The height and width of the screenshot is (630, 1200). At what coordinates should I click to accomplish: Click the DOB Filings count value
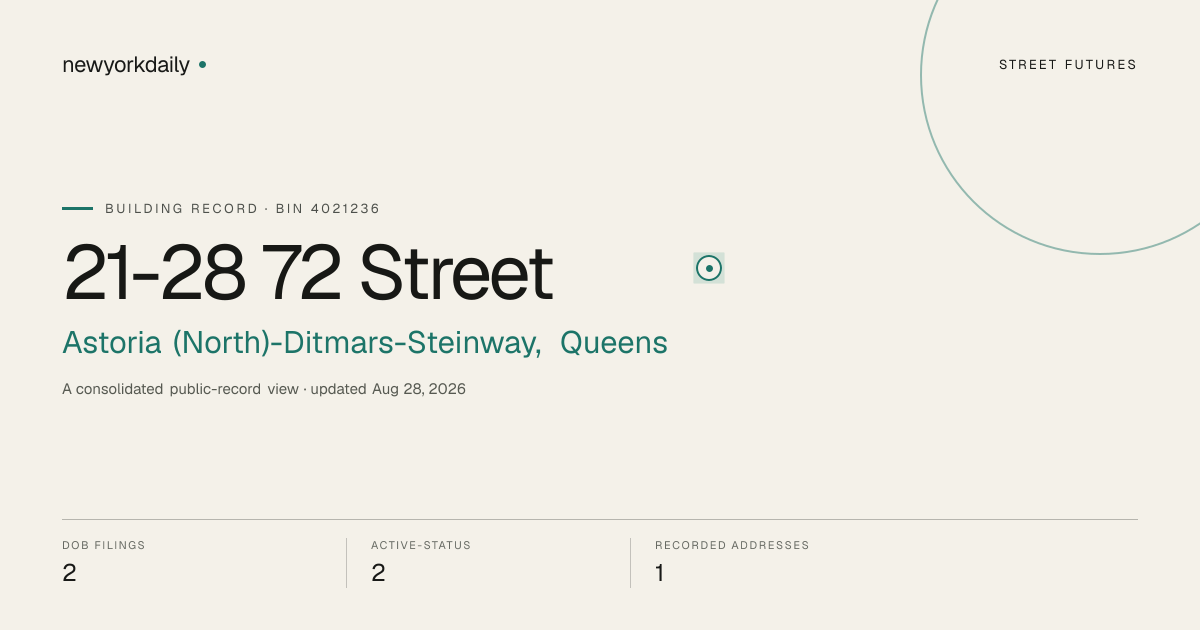click(69, 573)
